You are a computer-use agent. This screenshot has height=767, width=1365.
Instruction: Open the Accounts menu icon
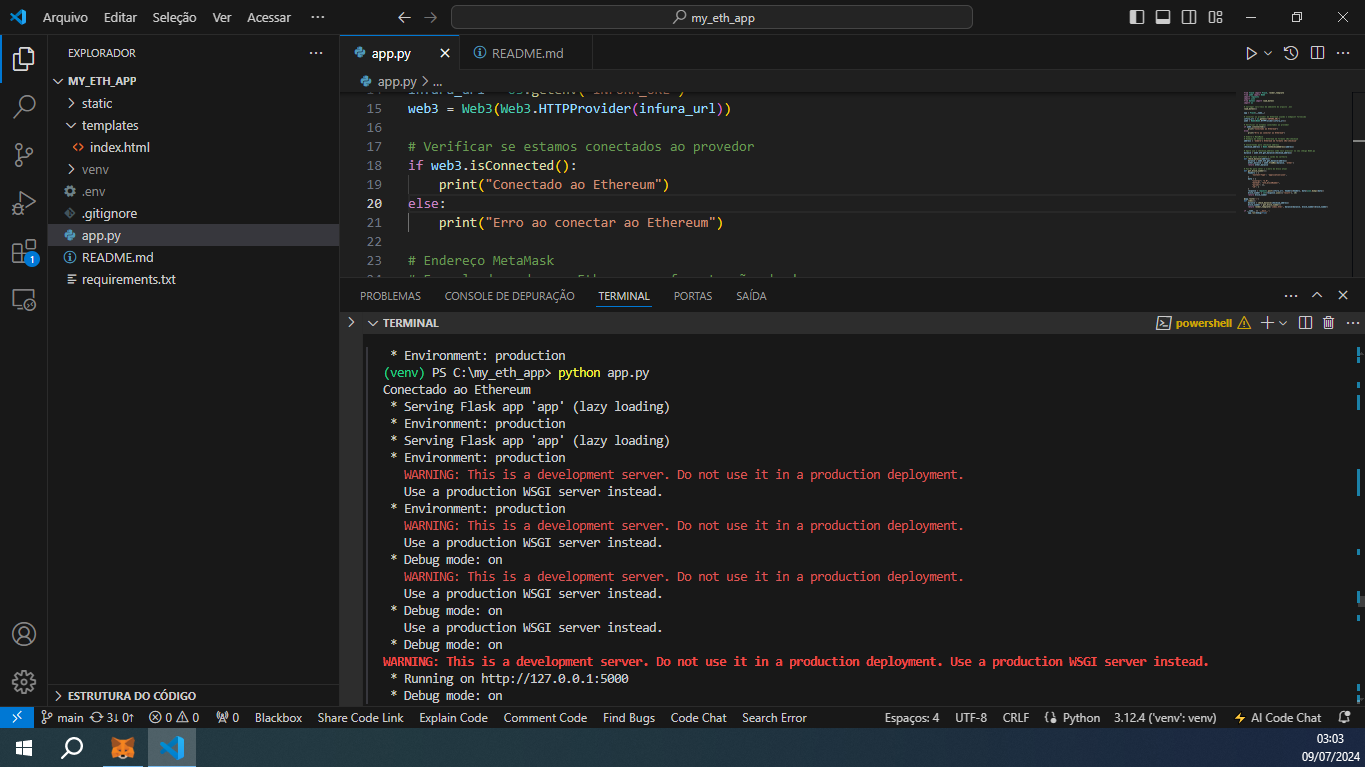pos(24,634)
